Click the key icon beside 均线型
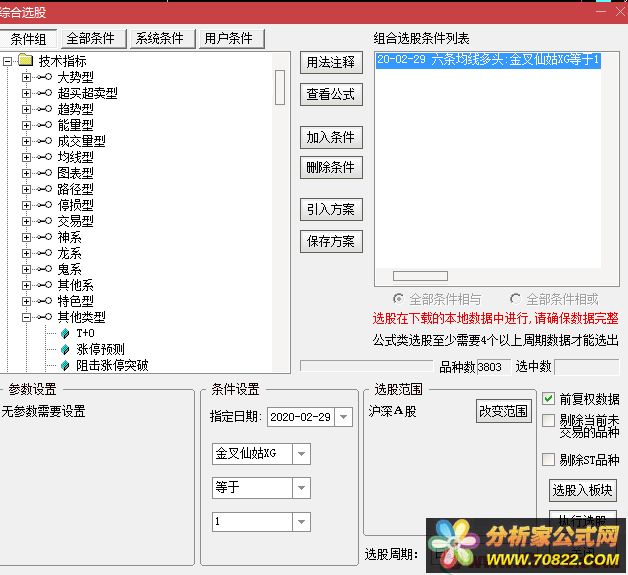This screenshot has width=628, height=575. [x=44, y=157]
